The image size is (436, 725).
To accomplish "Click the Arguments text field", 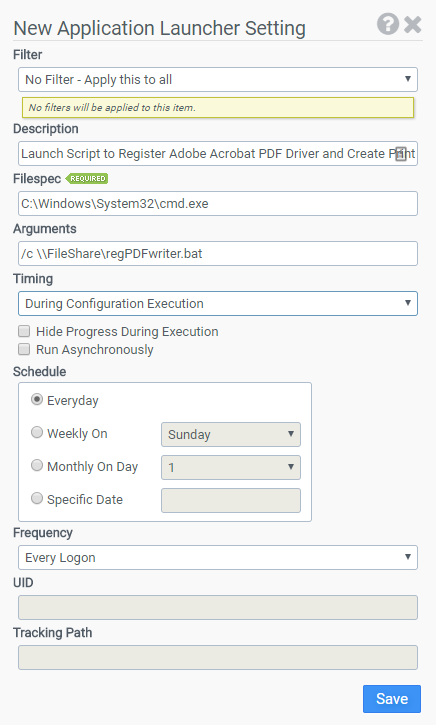I will tap(218, 253).
